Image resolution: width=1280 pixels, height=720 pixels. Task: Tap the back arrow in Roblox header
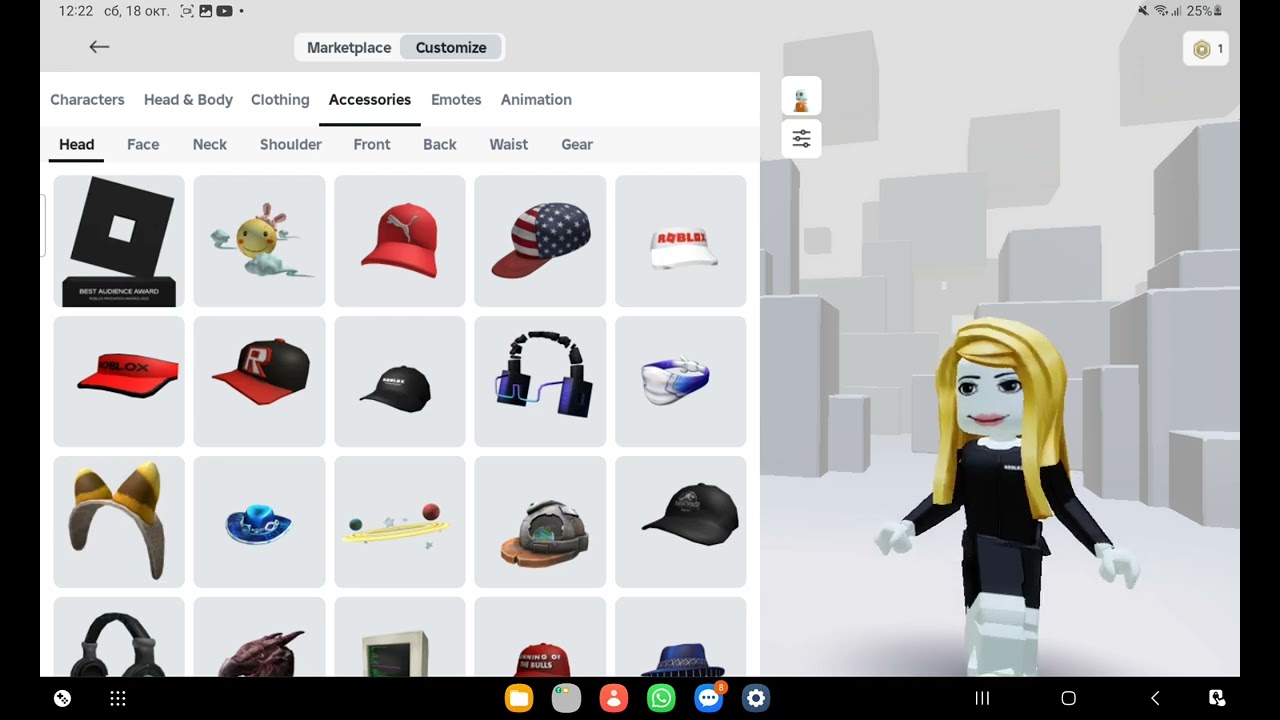click(99, 47)
